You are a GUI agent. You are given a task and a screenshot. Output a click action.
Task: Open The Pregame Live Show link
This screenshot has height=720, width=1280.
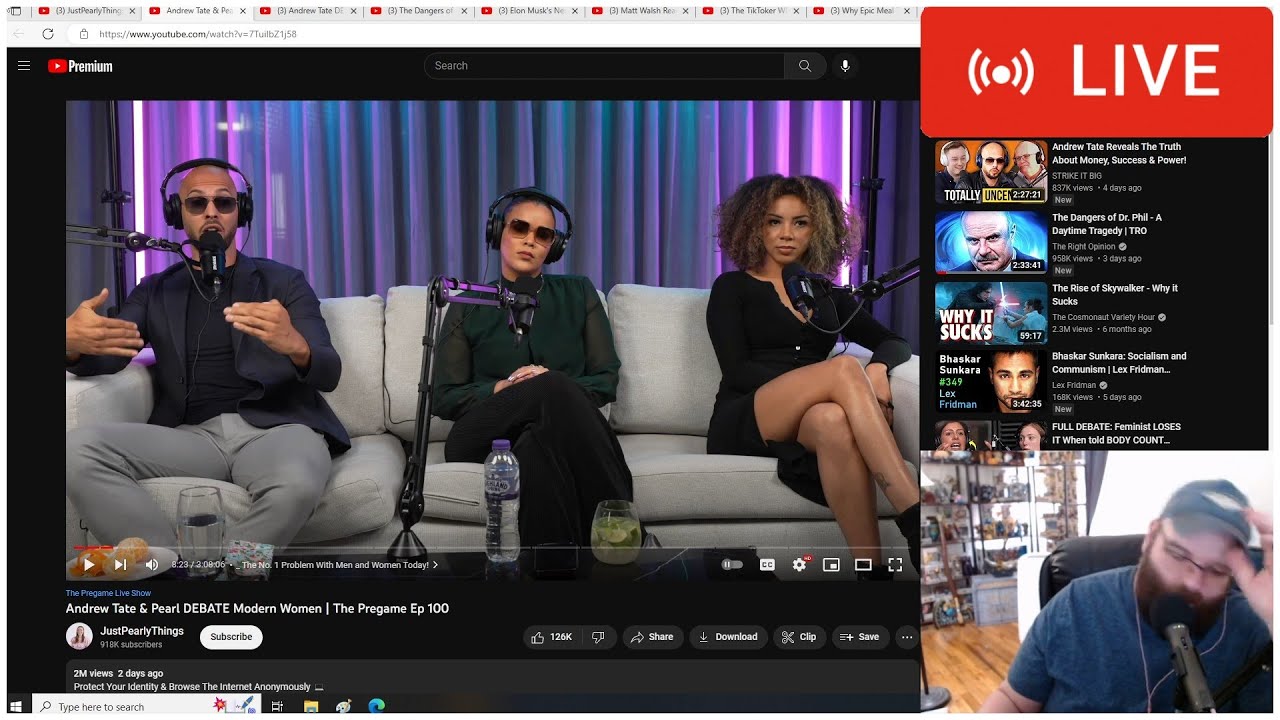[x=108, y=593]
